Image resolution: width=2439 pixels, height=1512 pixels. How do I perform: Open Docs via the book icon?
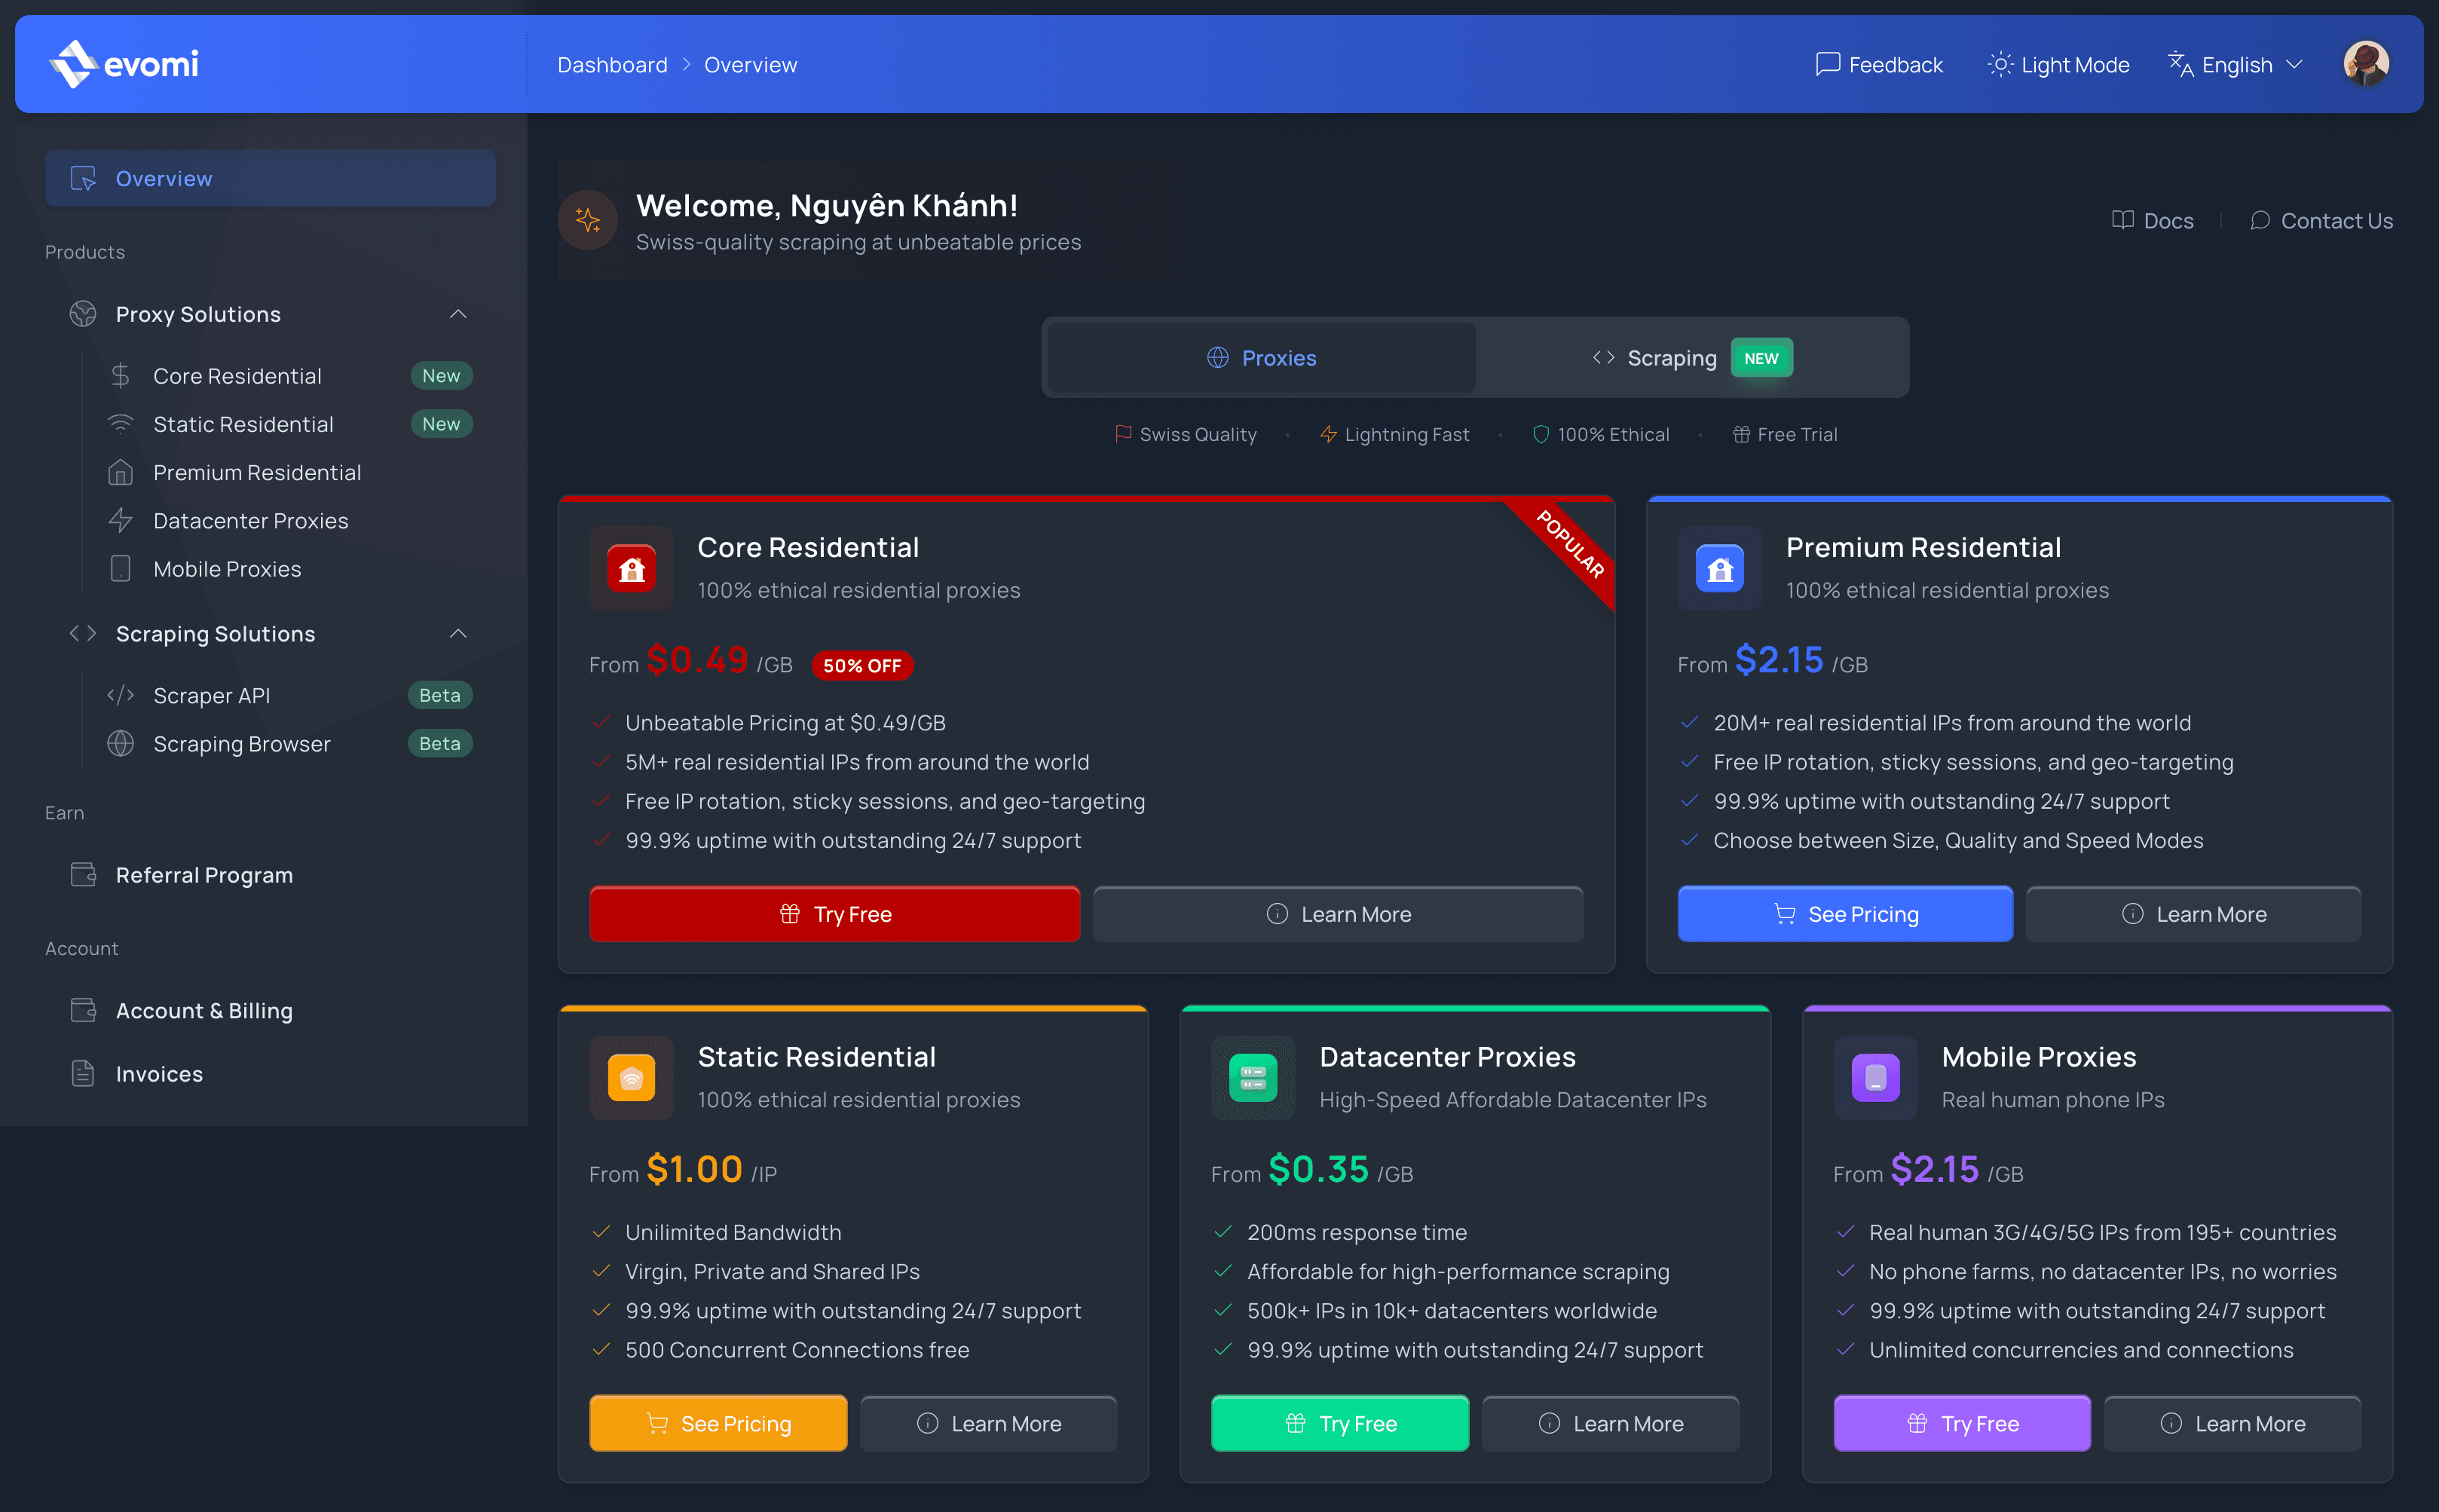tap(2123, 220)
